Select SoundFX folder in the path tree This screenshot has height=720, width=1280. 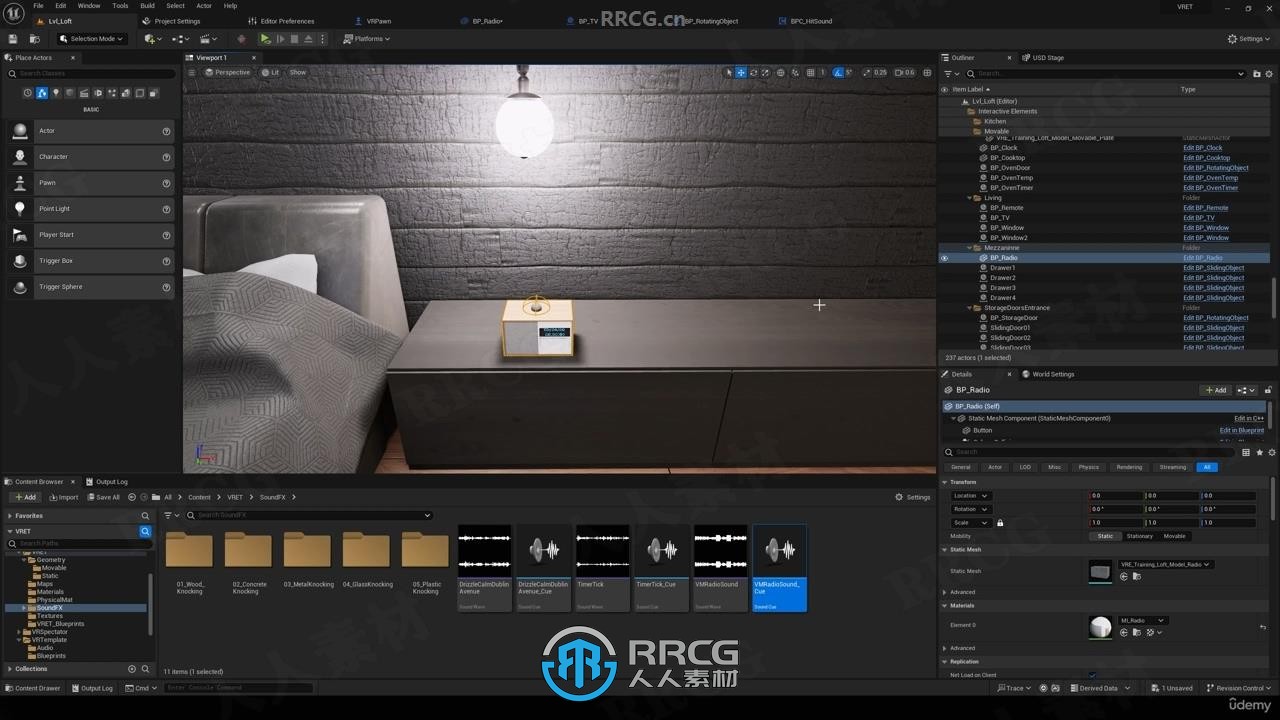pos(50,608)
